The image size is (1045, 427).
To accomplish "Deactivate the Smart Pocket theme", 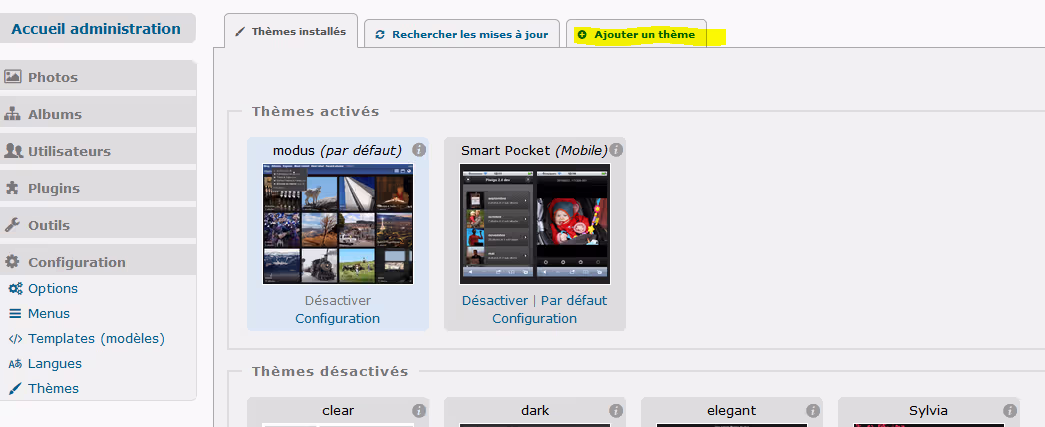I will (494, 300).
